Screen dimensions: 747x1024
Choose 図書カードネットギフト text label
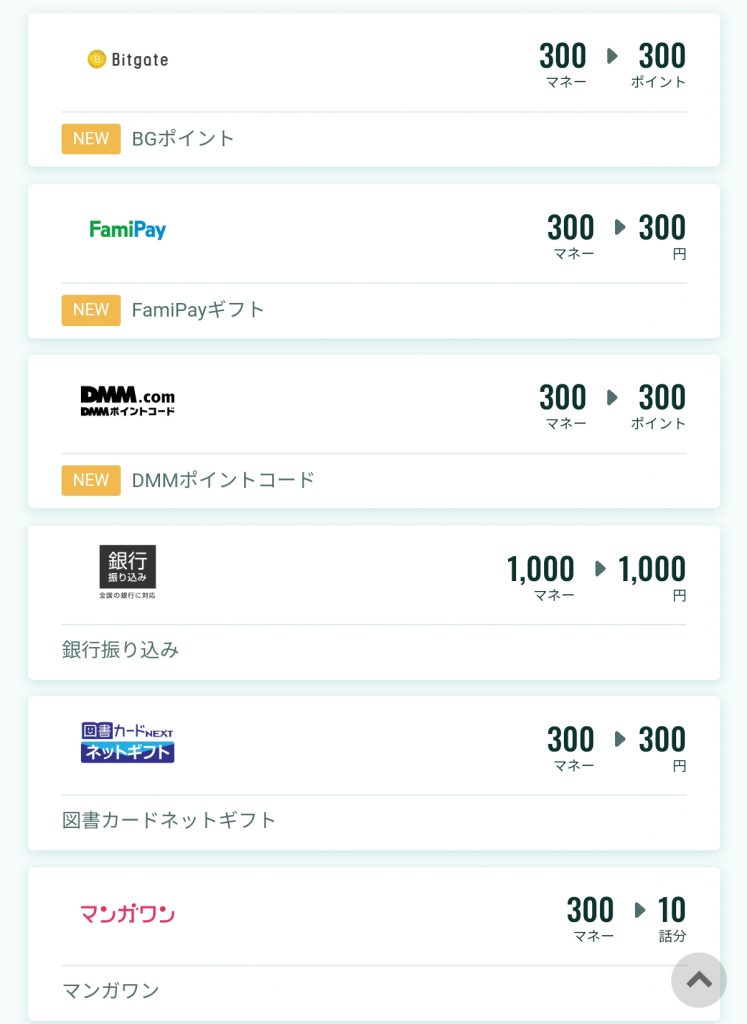(x=168, y=820)
